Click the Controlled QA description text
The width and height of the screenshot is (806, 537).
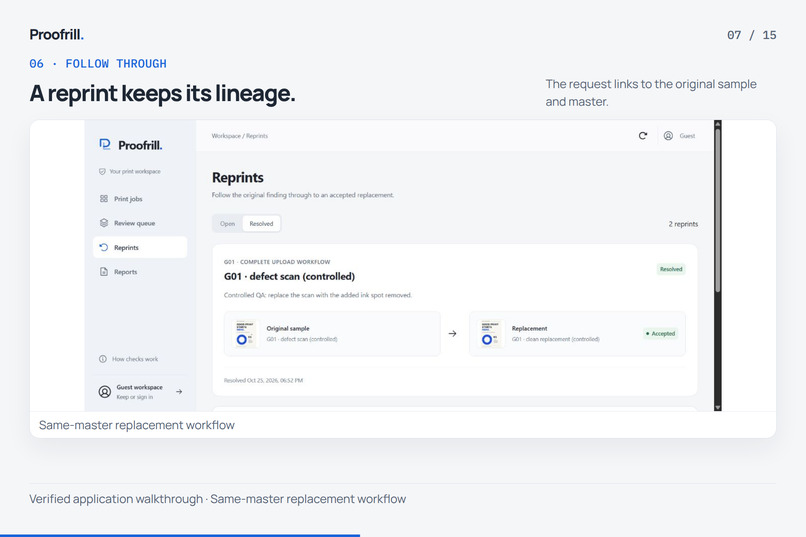318,295
